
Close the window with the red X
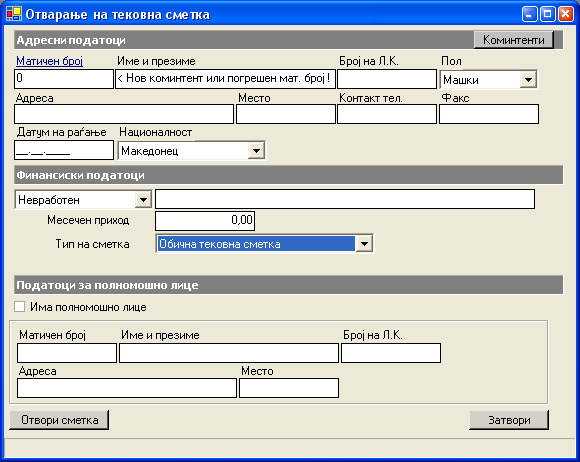(x=566, y=14)
